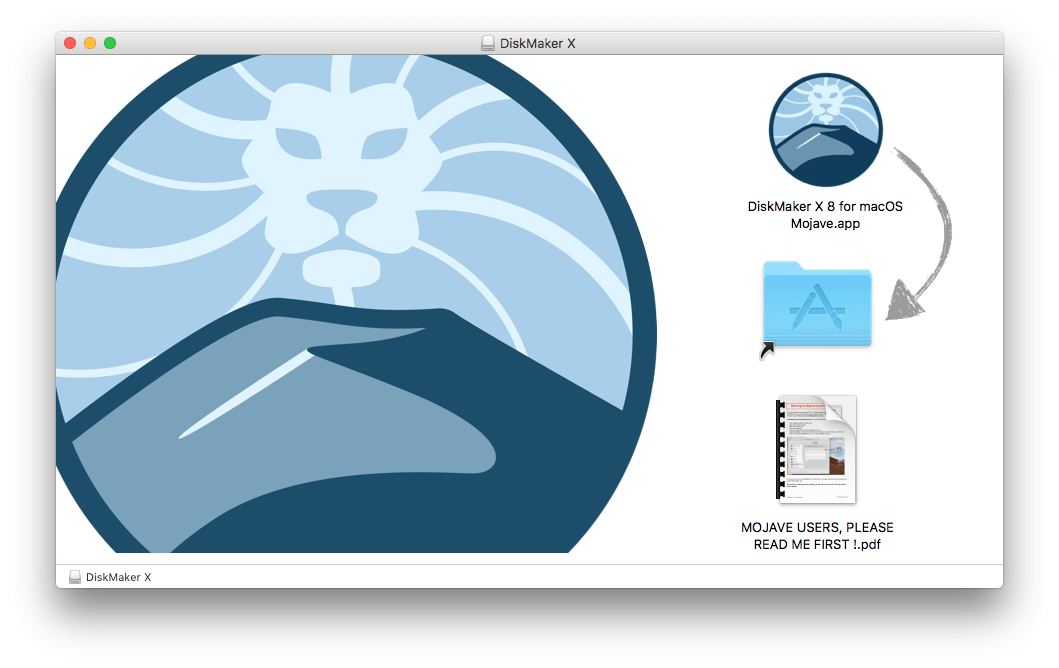Click empty title bar area right of title

coord(800,43)
